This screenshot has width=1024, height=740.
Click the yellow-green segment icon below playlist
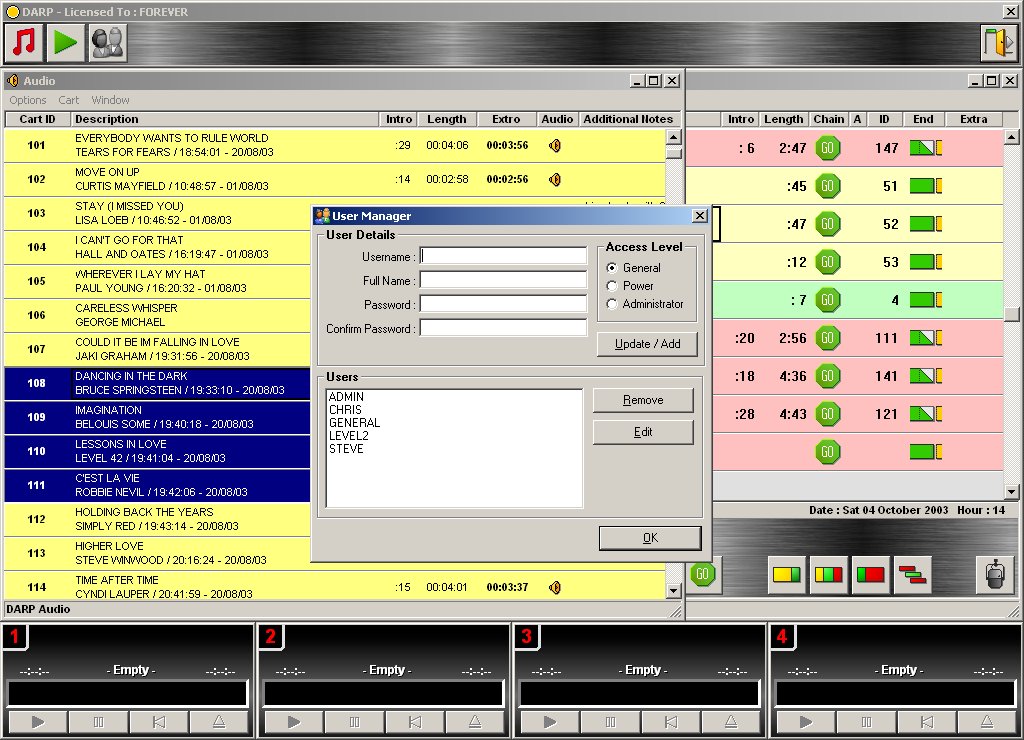point(787,575)
